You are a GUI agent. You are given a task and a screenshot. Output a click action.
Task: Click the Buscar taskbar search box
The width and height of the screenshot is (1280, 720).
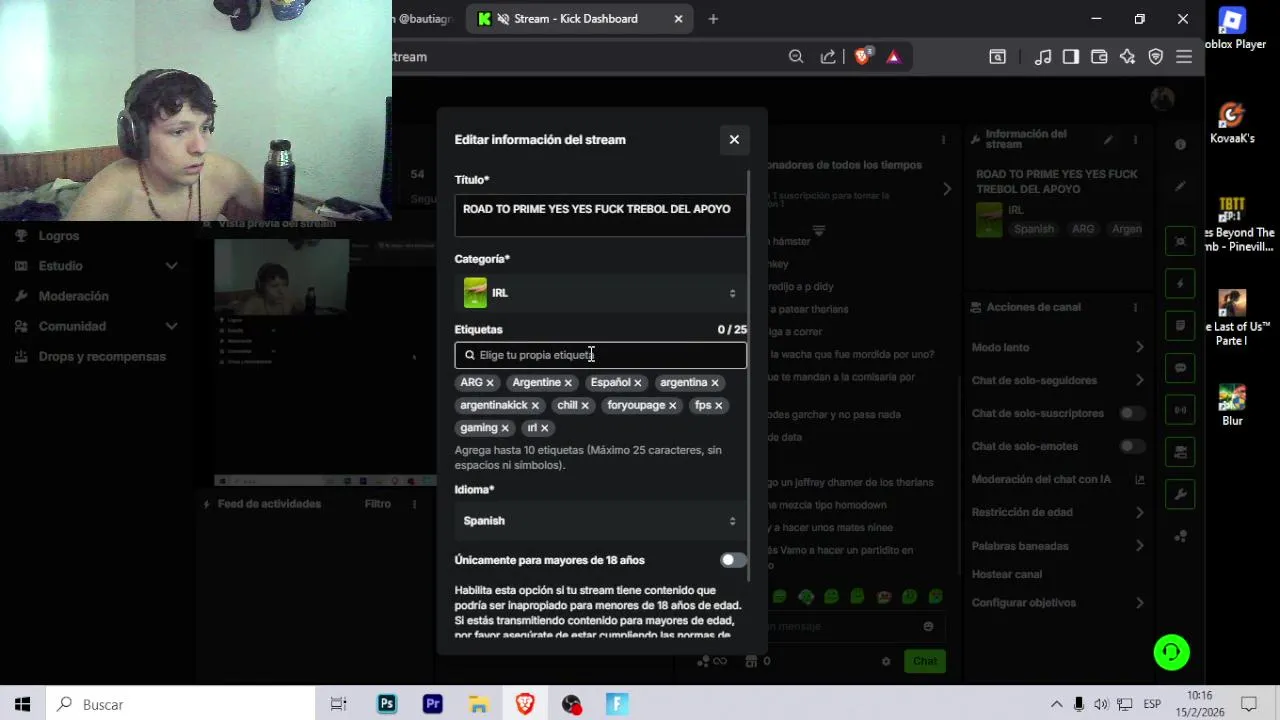tap(180, 705)
